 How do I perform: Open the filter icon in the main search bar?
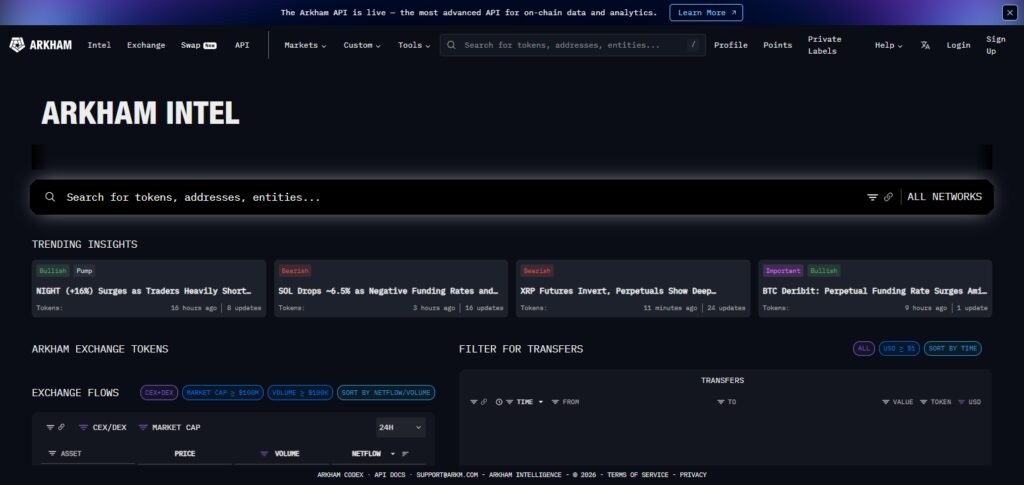(x=872, y=197)
